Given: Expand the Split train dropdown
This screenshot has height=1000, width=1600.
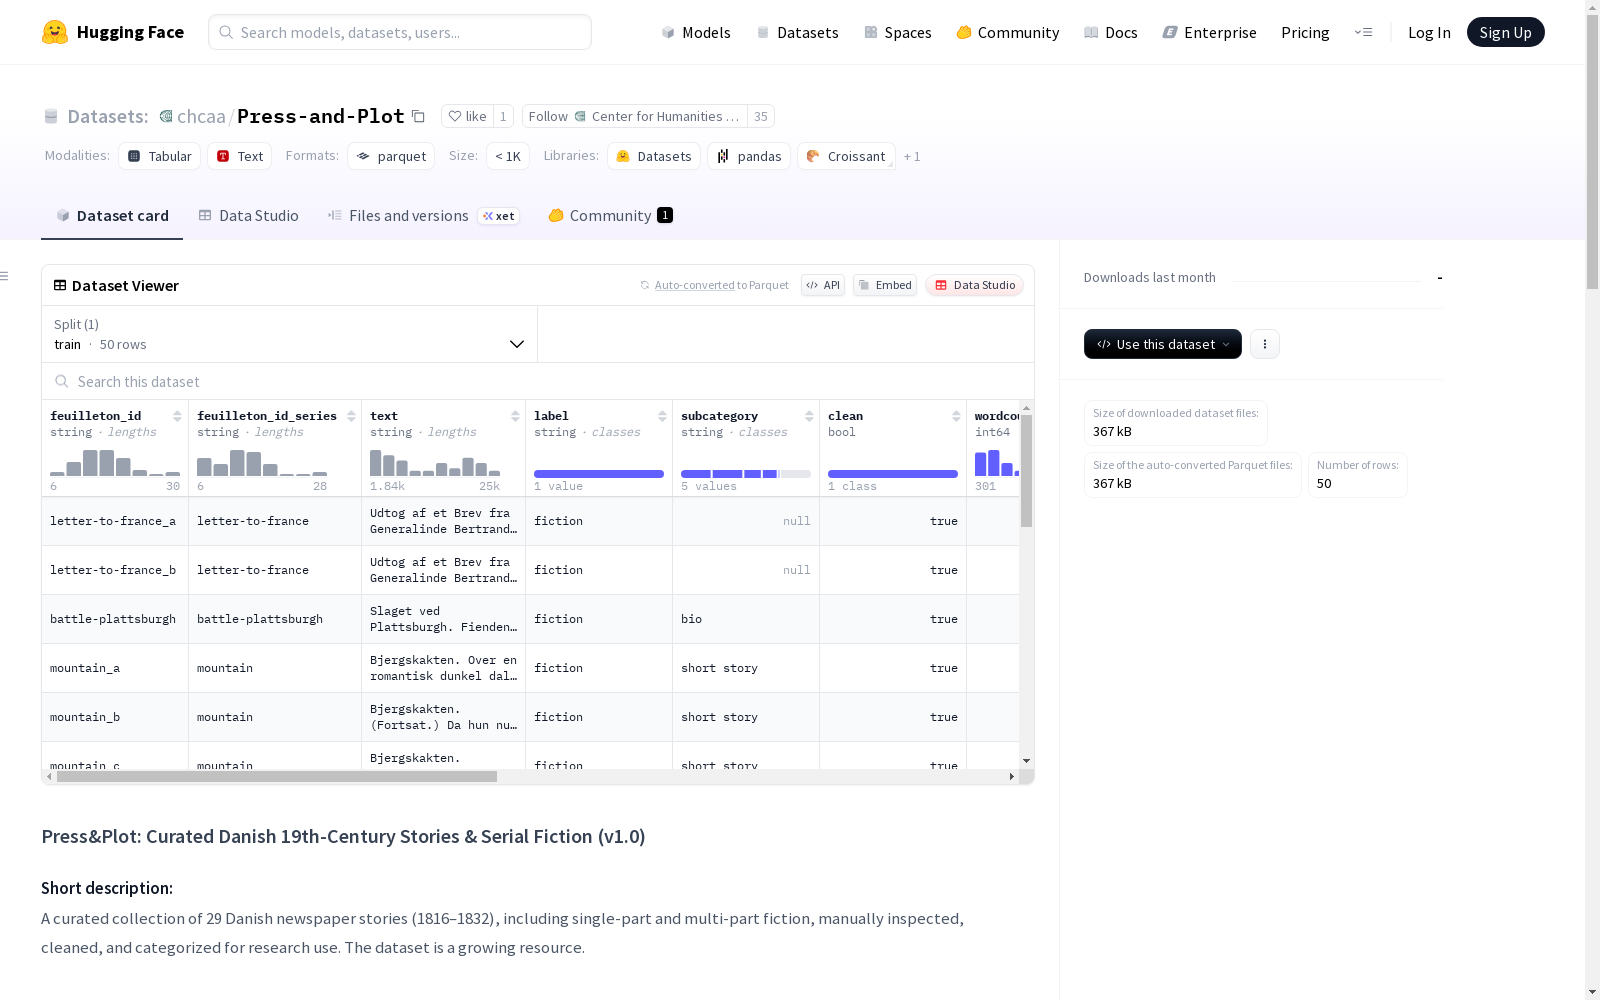Looking at the screenshot, I should tap(290, 334).
